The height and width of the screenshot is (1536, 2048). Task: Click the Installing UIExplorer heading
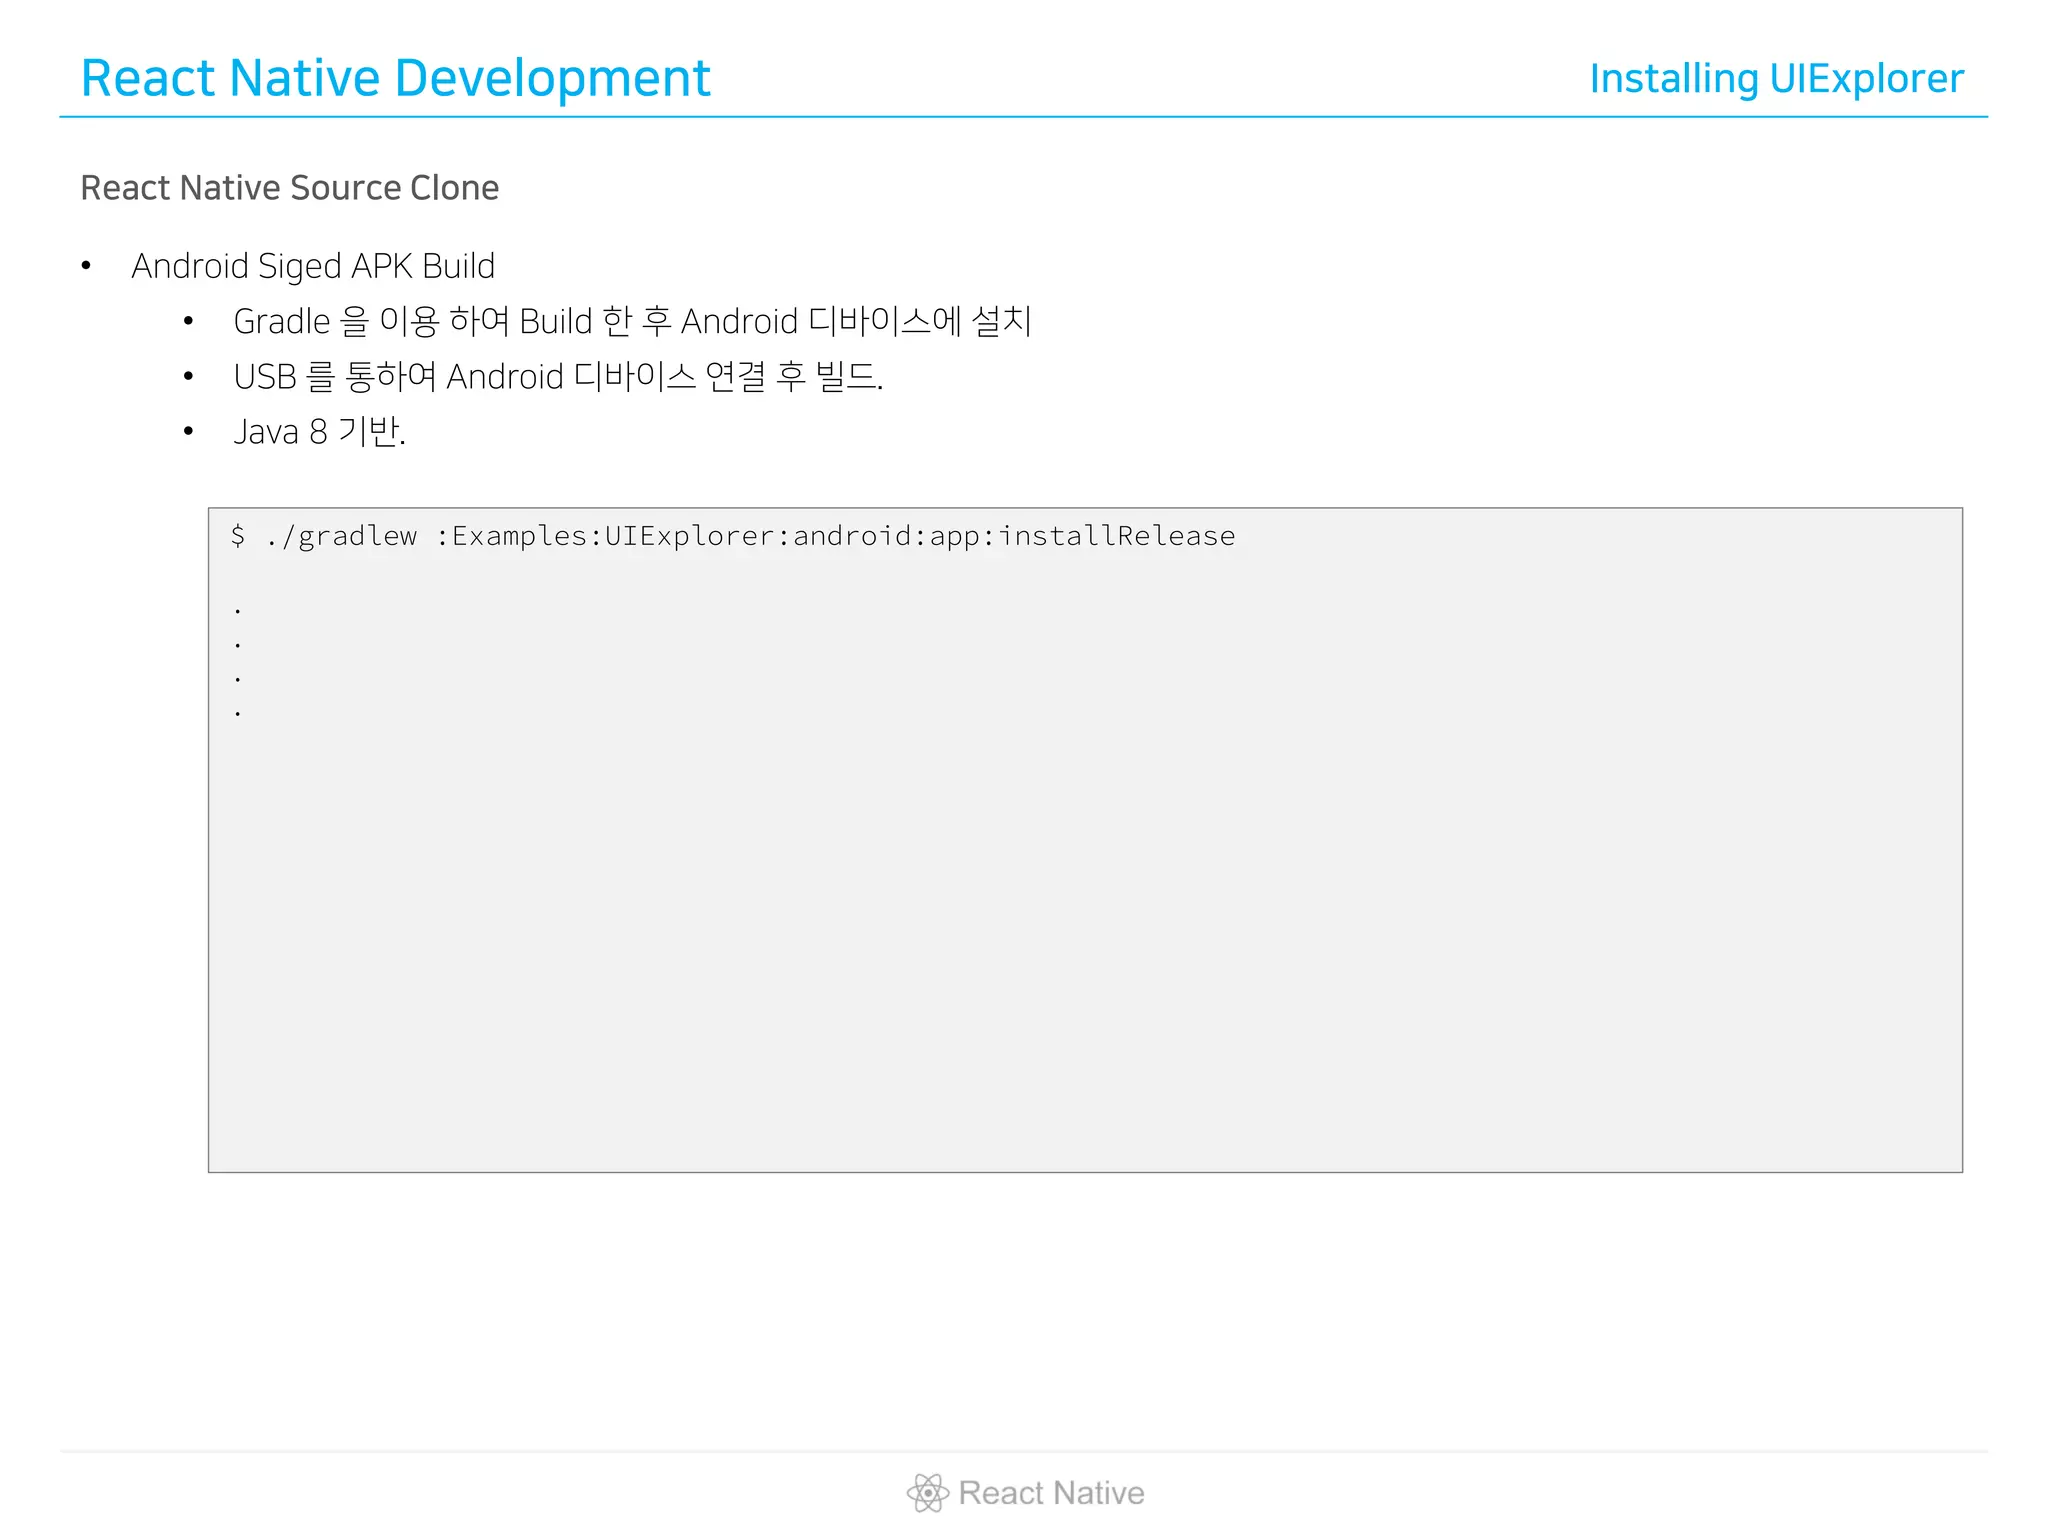click(x=1776, y=79)
